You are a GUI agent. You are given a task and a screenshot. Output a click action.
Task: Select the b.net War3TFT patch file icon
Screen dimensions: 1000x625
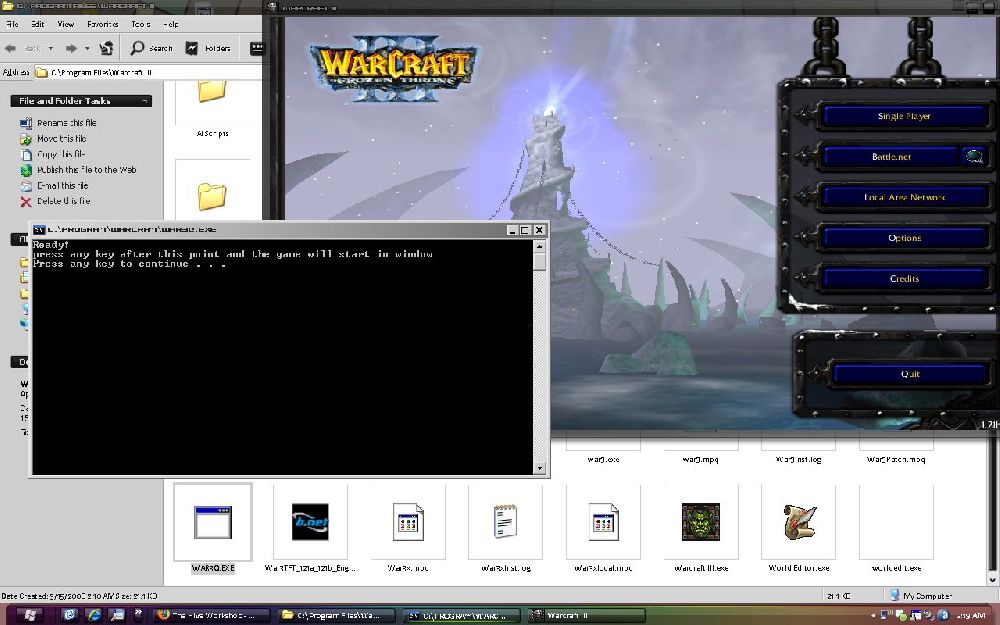point(310,522)
